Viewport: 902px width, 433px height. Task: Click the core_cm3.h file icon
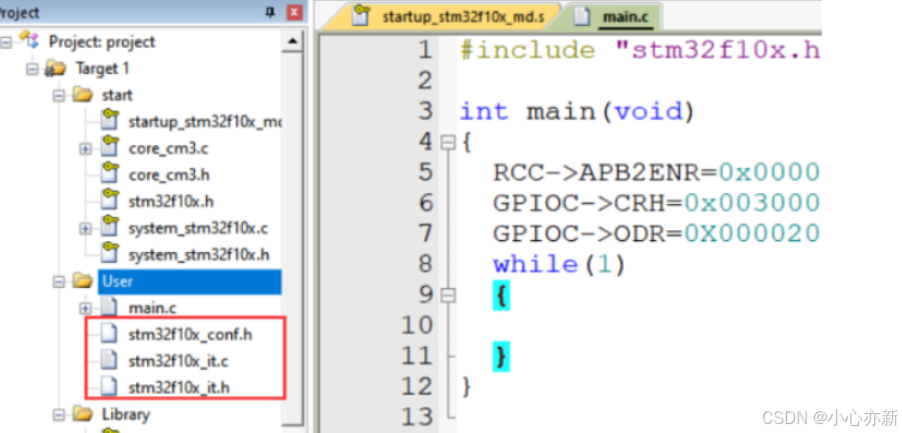coord(109,174)
